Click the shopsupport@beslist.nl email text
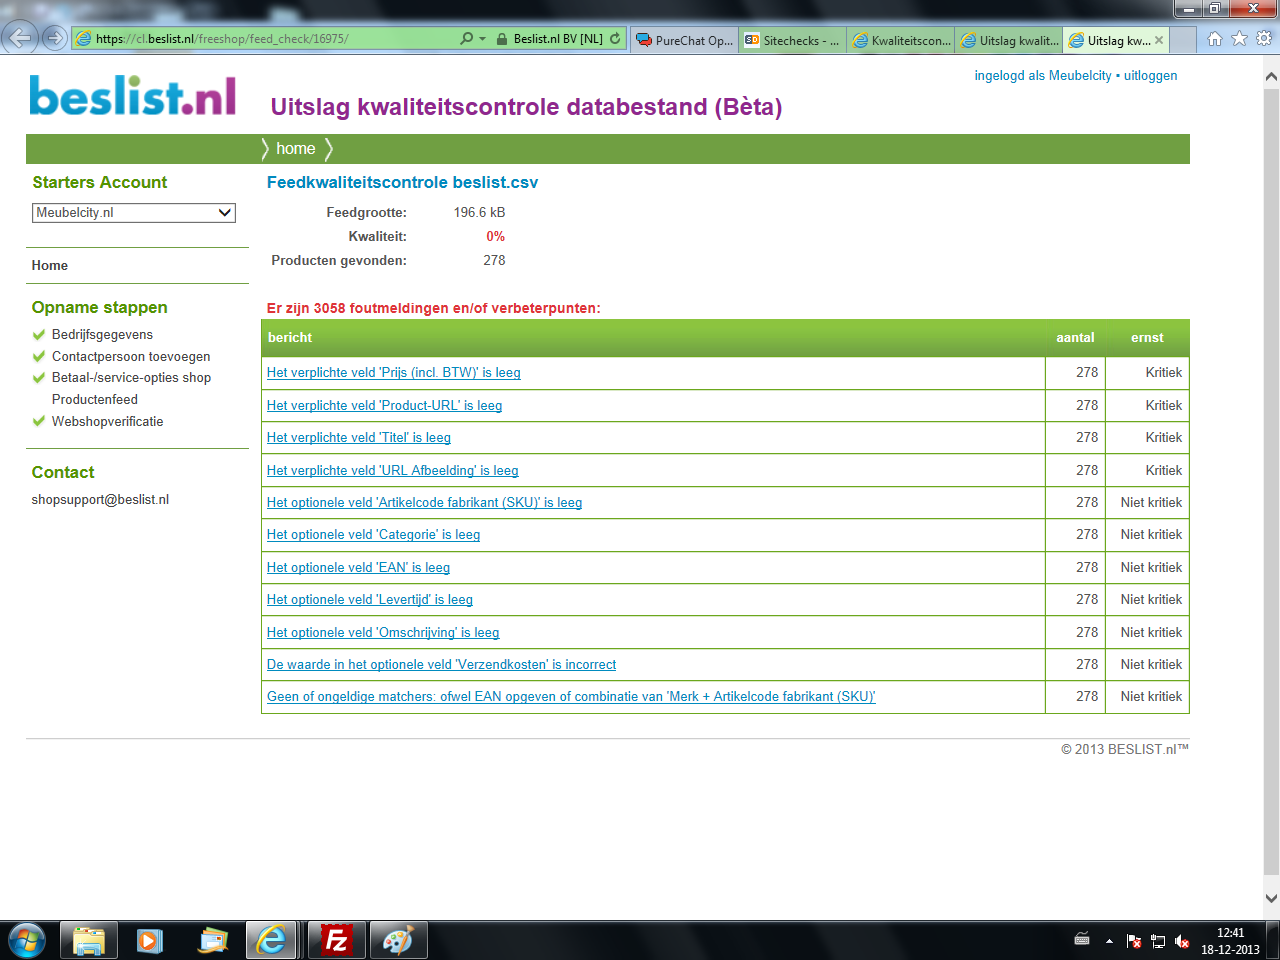This screenshot has height=960, width=1280. coord(100,500)
